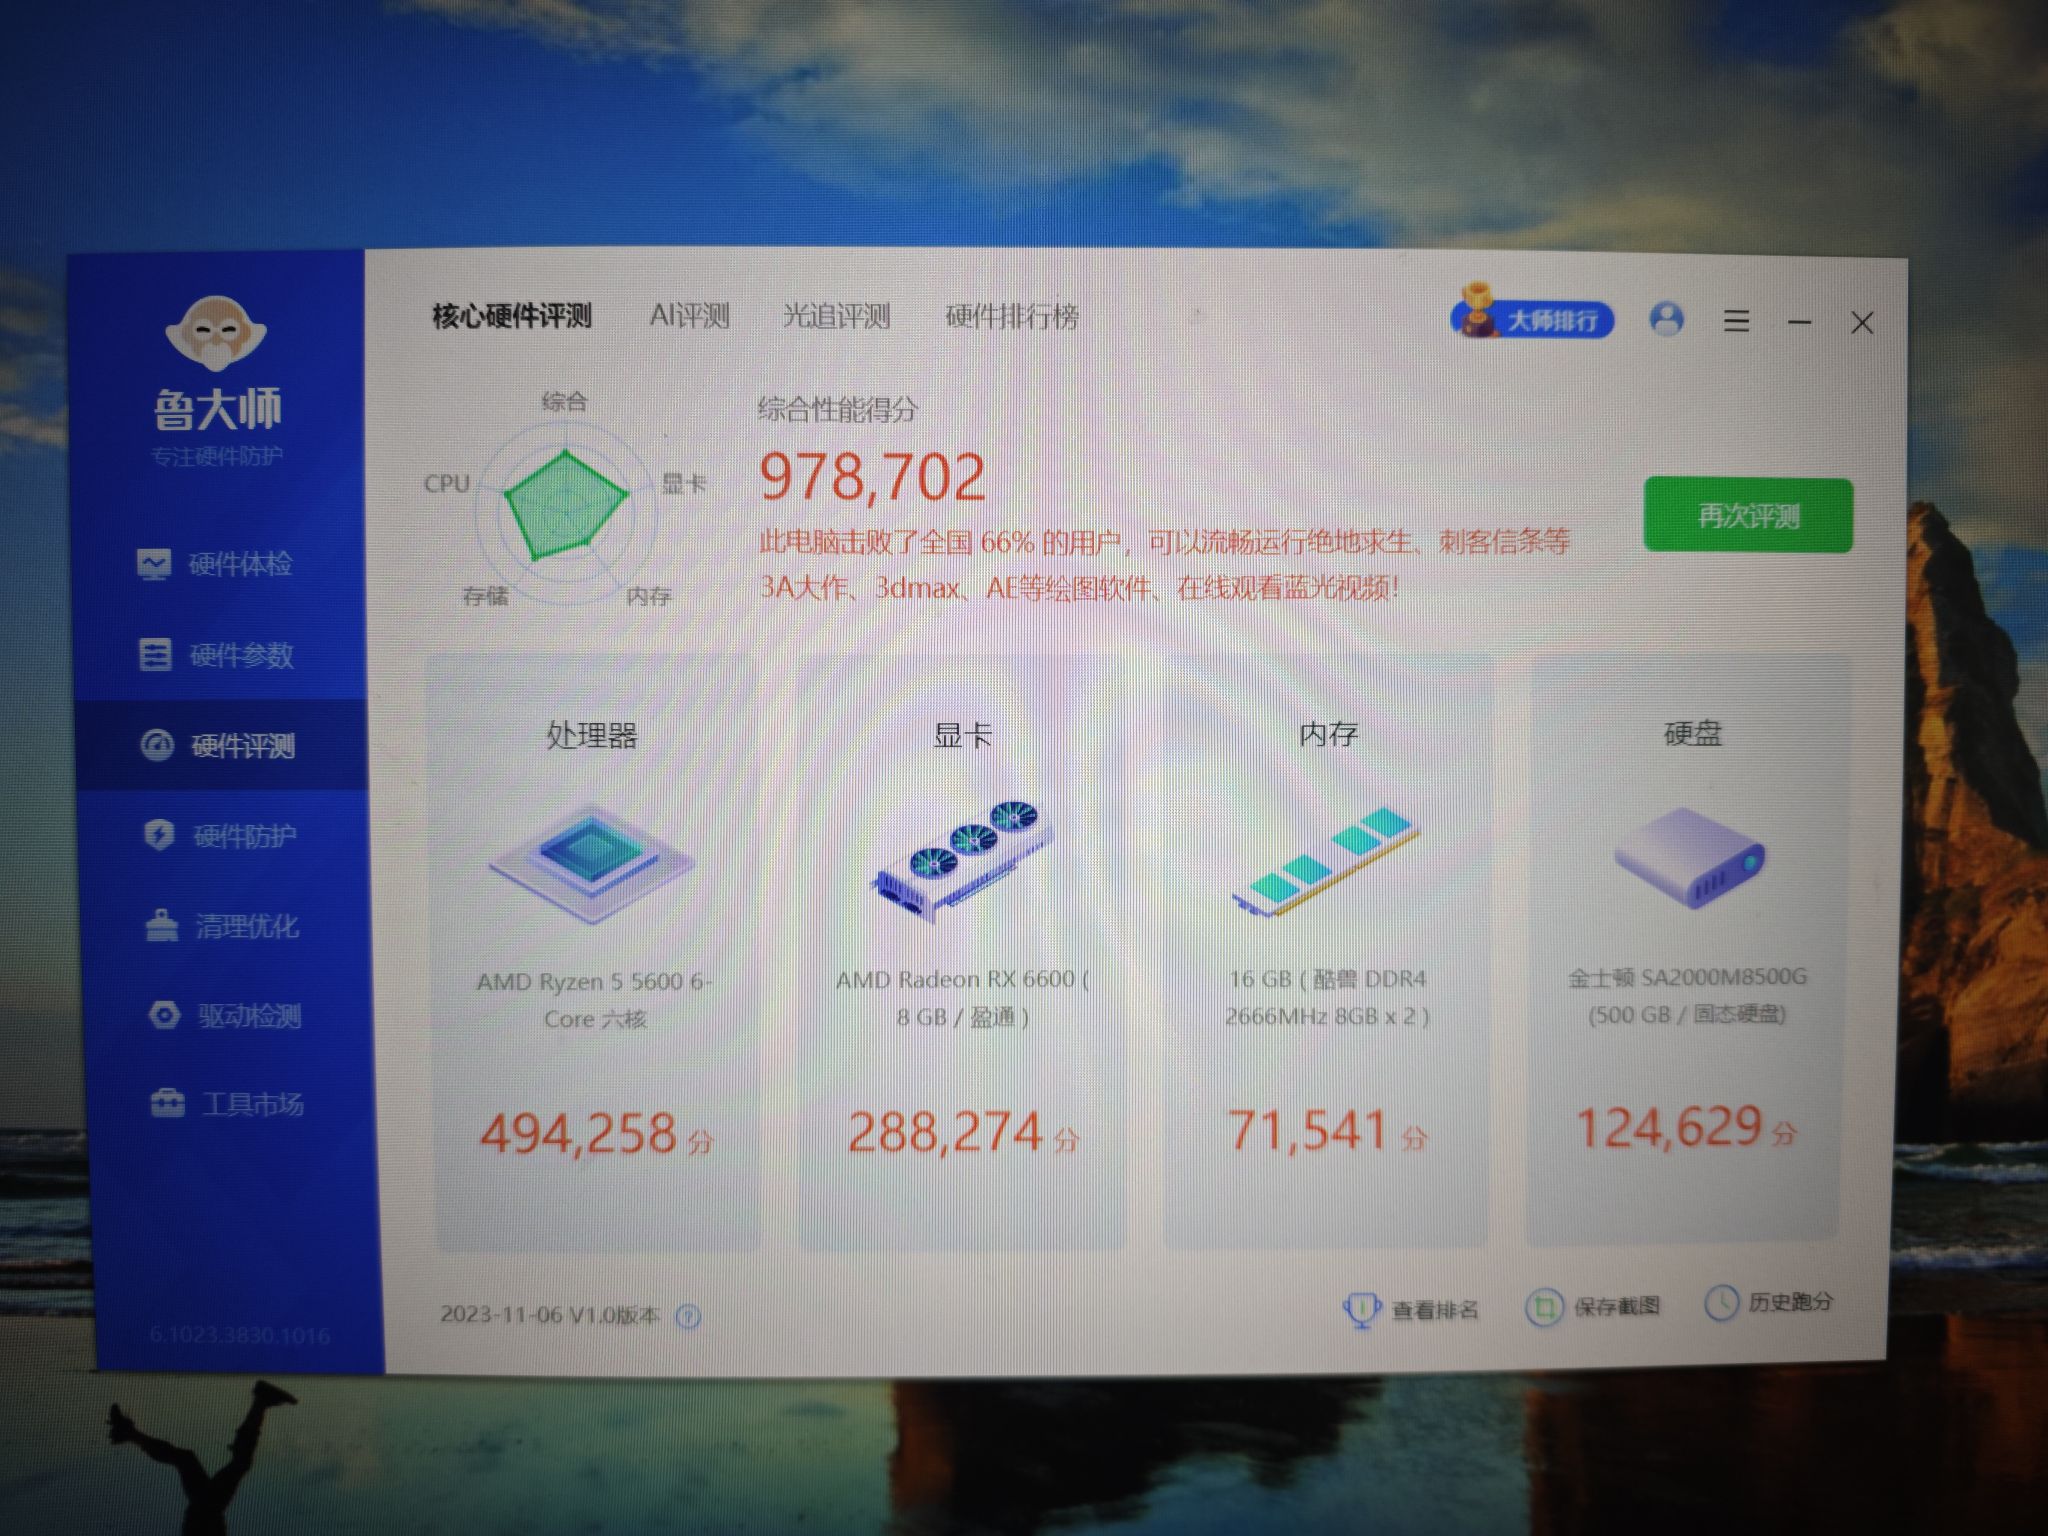
Task: Click the 硬件评测 gauge icon
Action: click(x=157, y=745)
